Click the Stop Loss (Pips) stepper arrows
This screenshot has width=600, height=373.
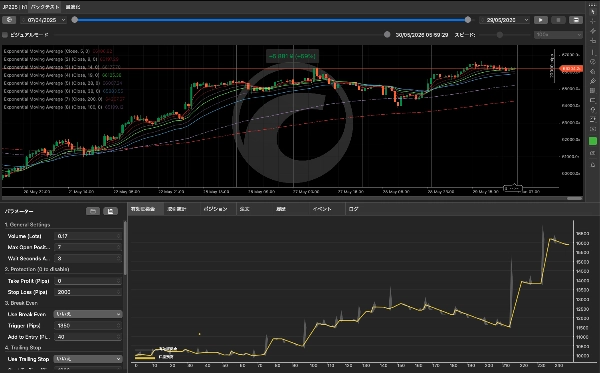pyautogui.click(x=119, y=292)
